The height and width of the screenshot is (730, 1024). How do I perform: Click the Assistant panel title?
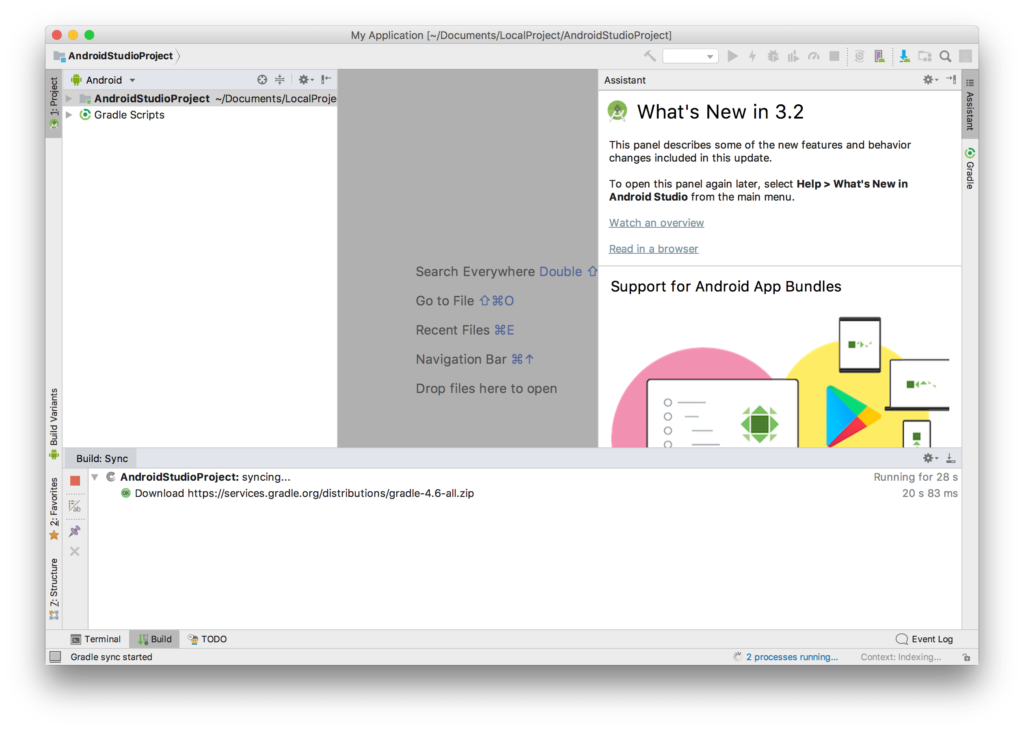click(x=624, y=80)
